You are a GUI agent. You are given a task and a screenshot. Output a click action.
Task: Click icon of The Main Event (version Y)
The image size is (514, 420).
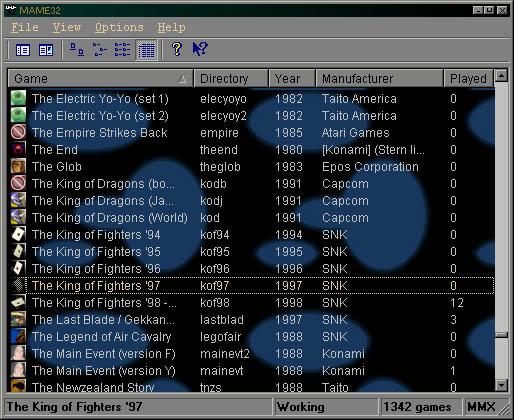18,370
